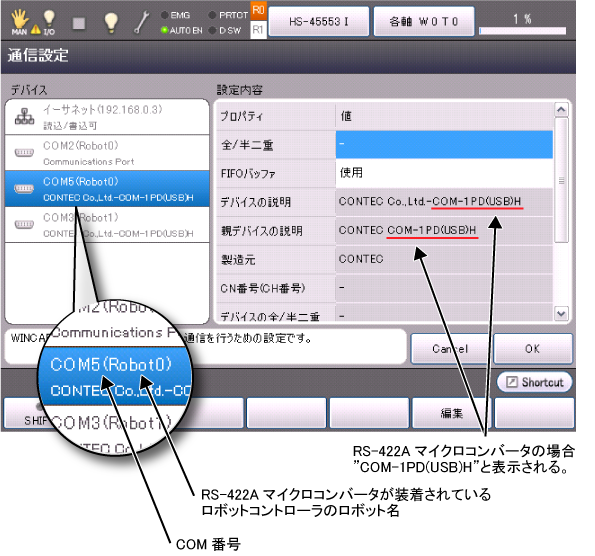Click the COM3 Robot1 port icon
This screenshot has width=595, height=556.
click(x=24, y=224)
